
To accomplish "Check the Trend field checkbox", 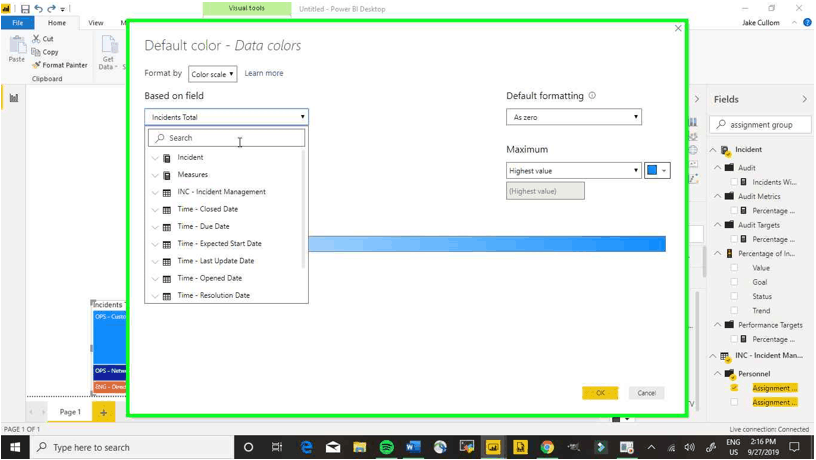I will point(734,311).
